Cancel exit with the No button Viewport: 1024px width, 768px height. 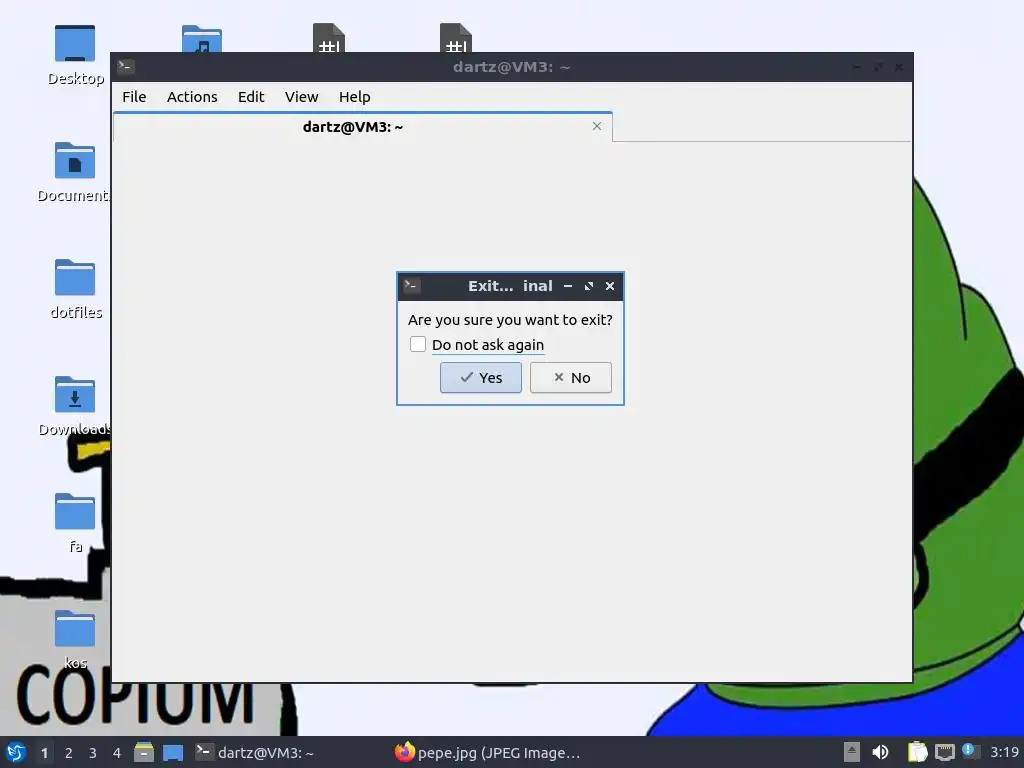pyautogui.click(x=571, y=377)
